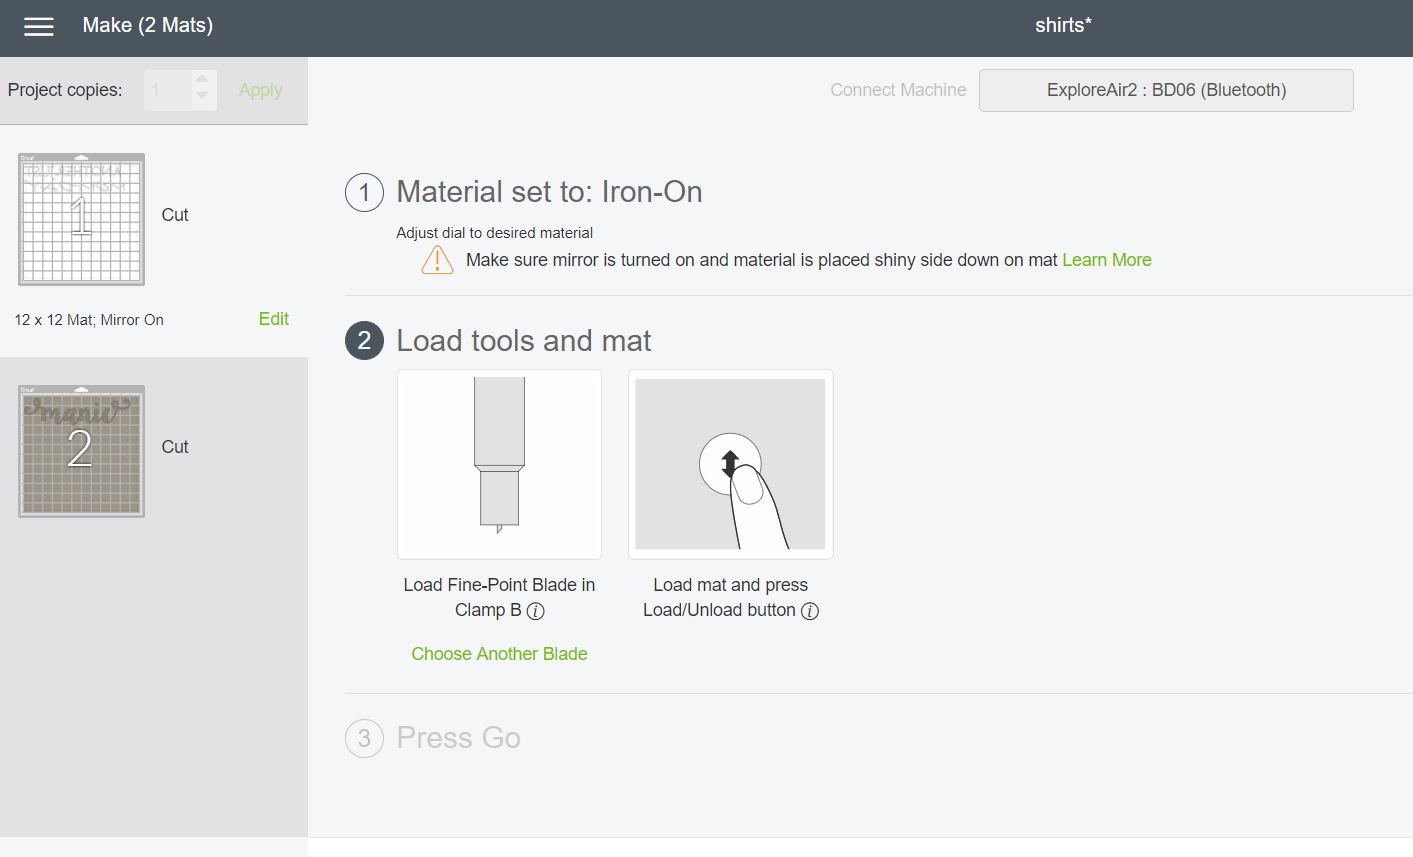Open the Learn More link
Viewport: 1413px width, 857px height.
(x=1106, y=260)
